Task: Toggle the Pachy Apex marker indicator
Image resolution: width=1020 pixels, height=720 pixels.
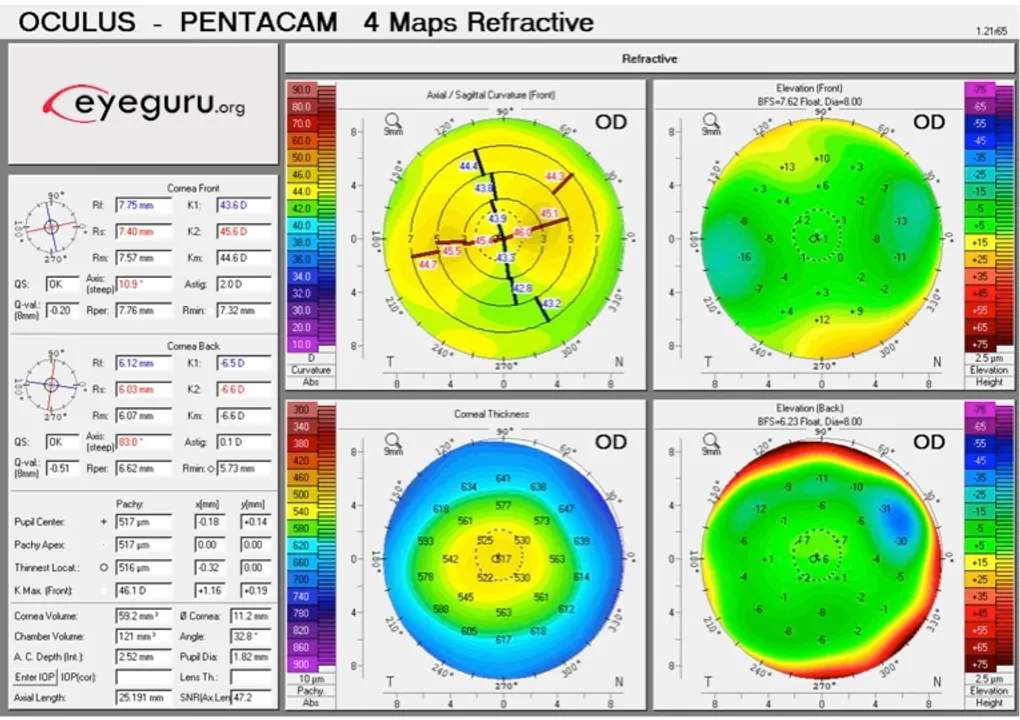Action: pos(103,543)
